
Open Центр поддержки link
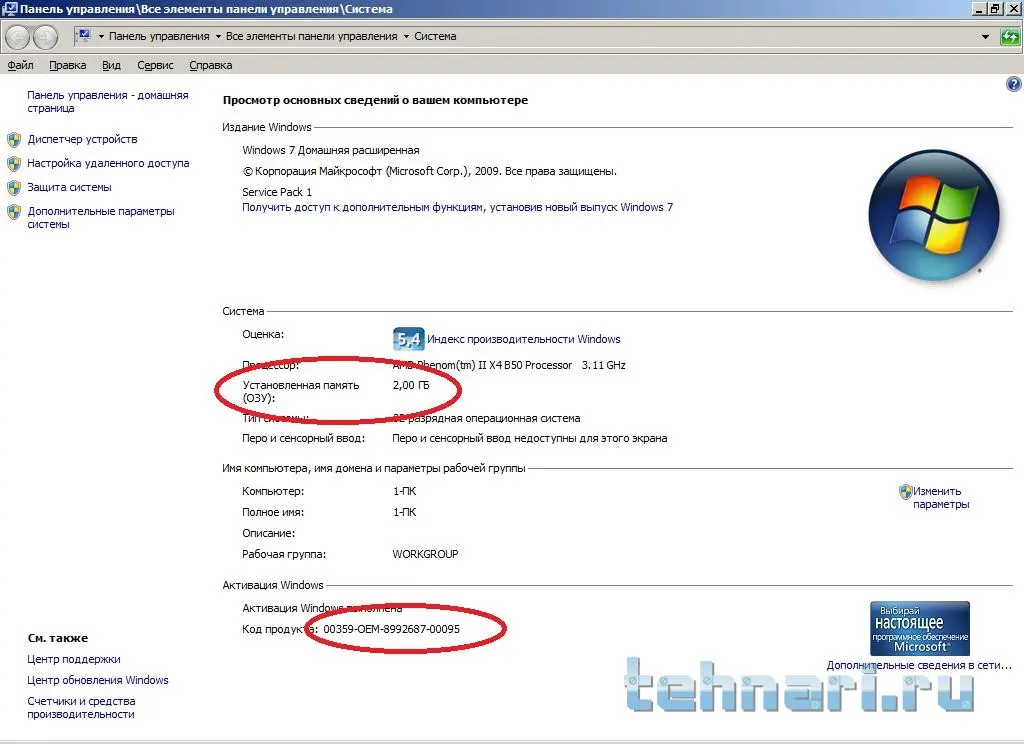(74, 659)
